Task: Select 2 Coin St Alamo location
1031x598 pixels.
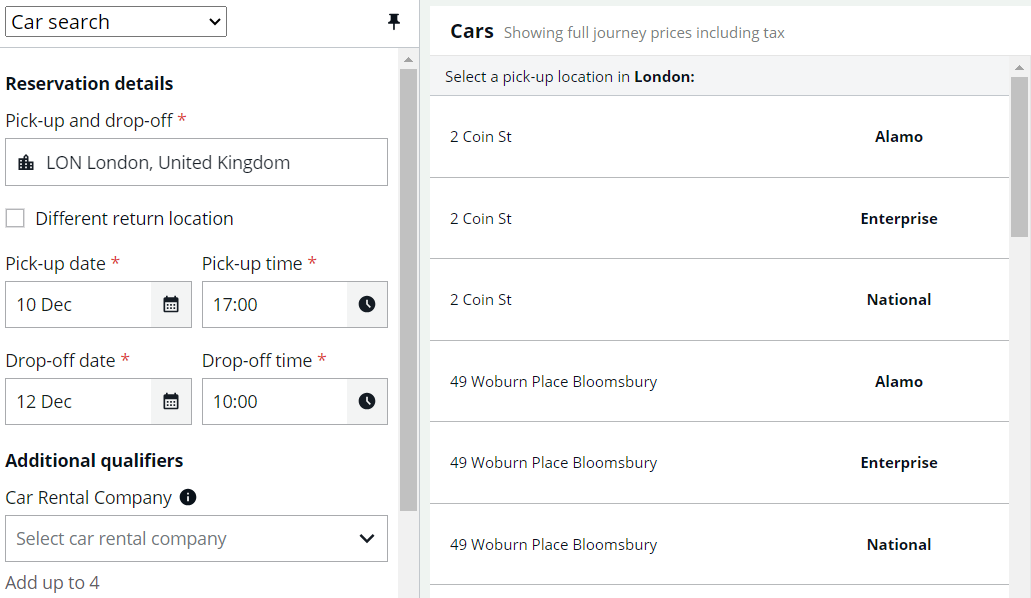Action: pos(719,137)
